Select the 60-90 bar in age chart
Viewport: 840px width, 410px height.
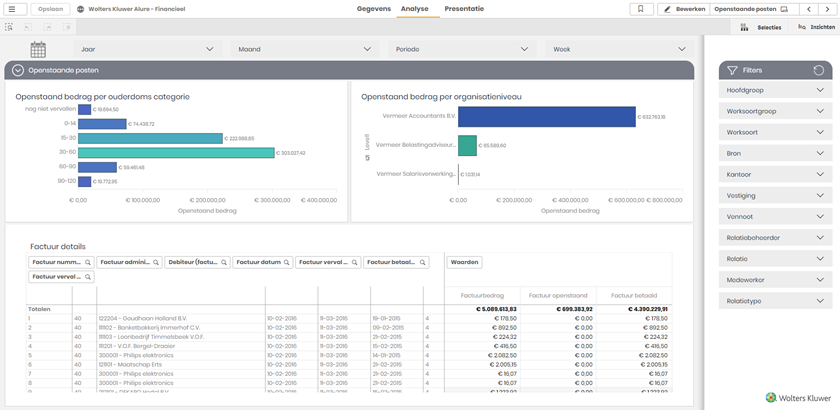[97, 167]
